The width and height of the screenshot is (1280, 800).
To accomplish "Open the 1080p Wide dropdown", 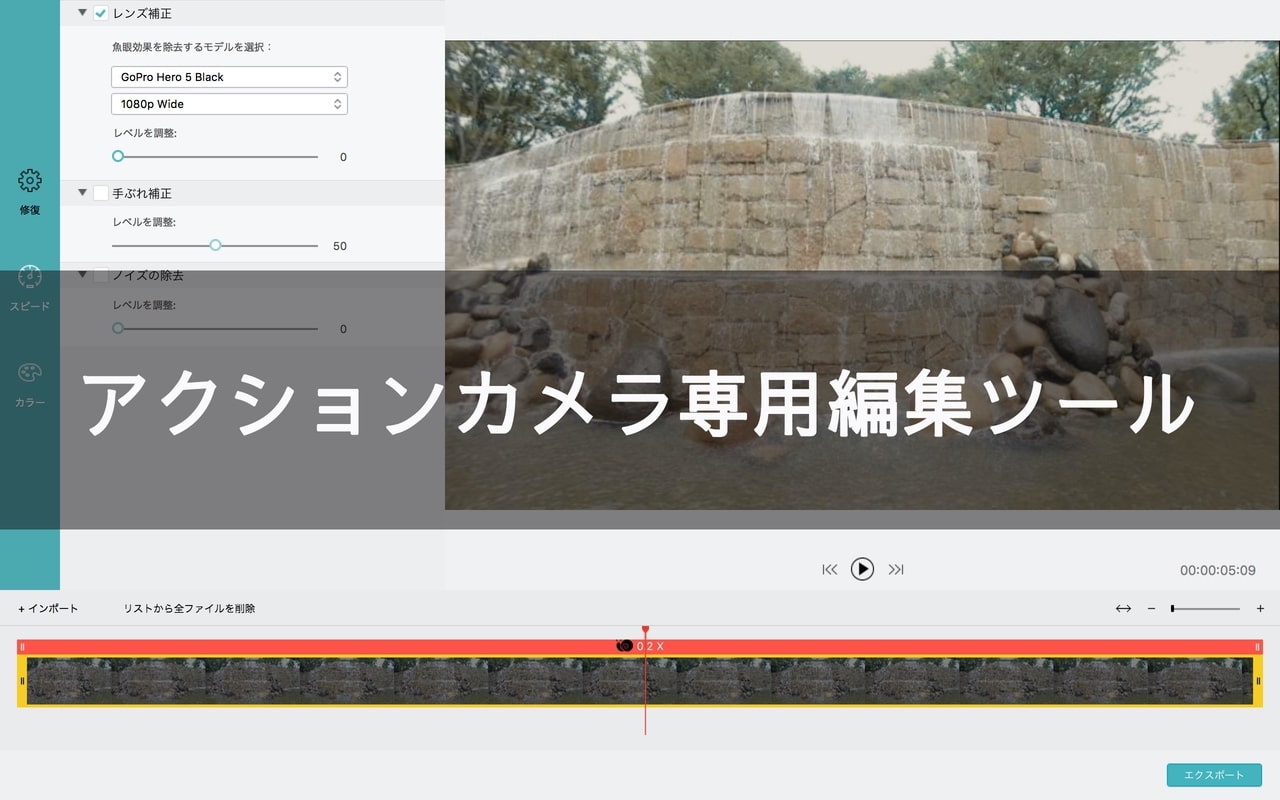I will pyautogui.click(x=229, y=104).
